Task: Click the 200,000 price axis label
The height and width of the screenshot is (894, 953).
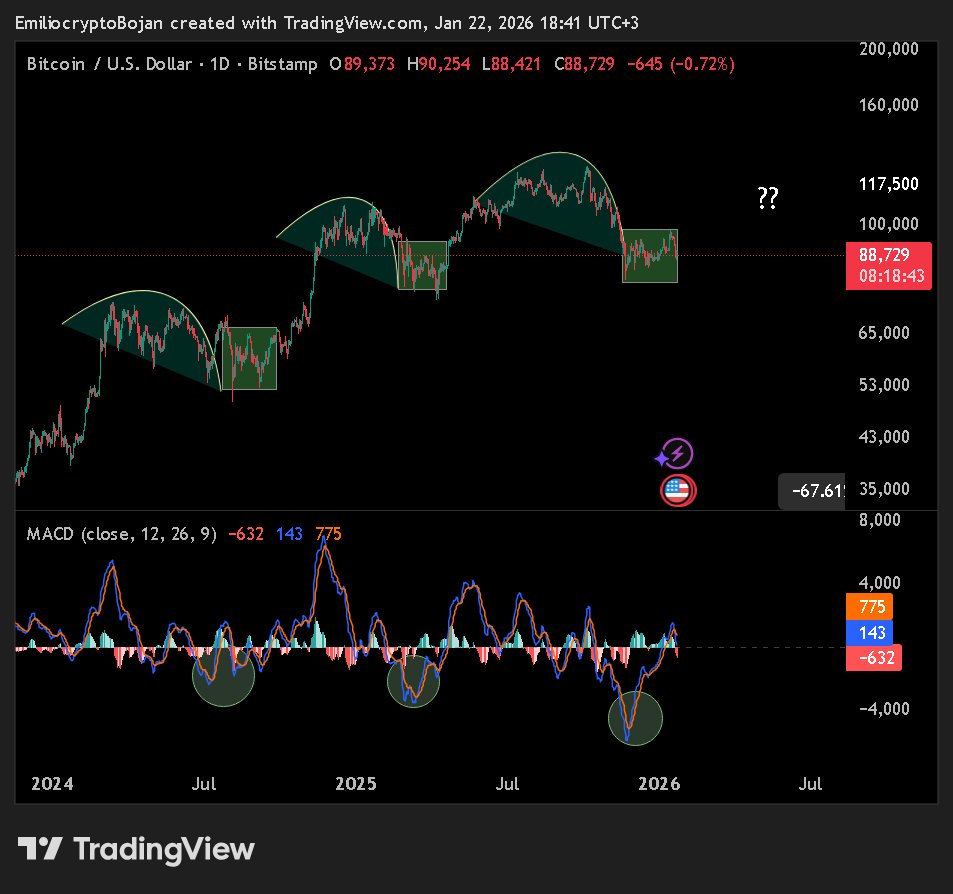Action: [889, 49]
